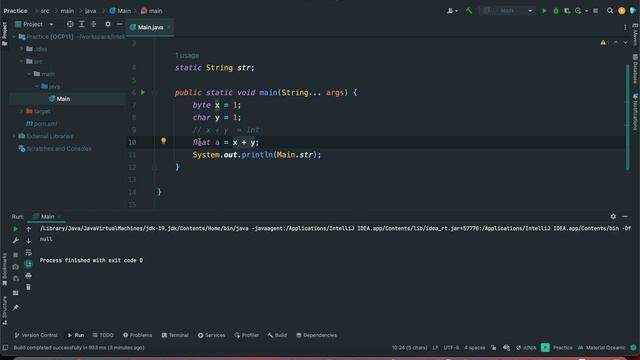The image size is (640, 360).
Task: Click the stop icon in the top toolbar
Action: pos(596,11)
